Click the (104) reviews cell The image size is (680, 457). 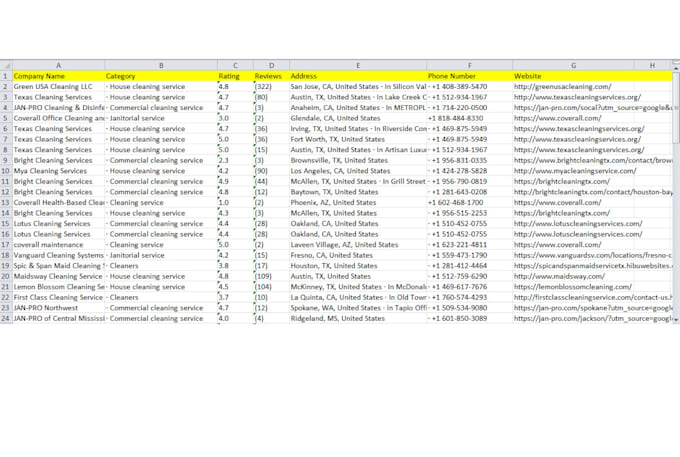click(271, 287)
